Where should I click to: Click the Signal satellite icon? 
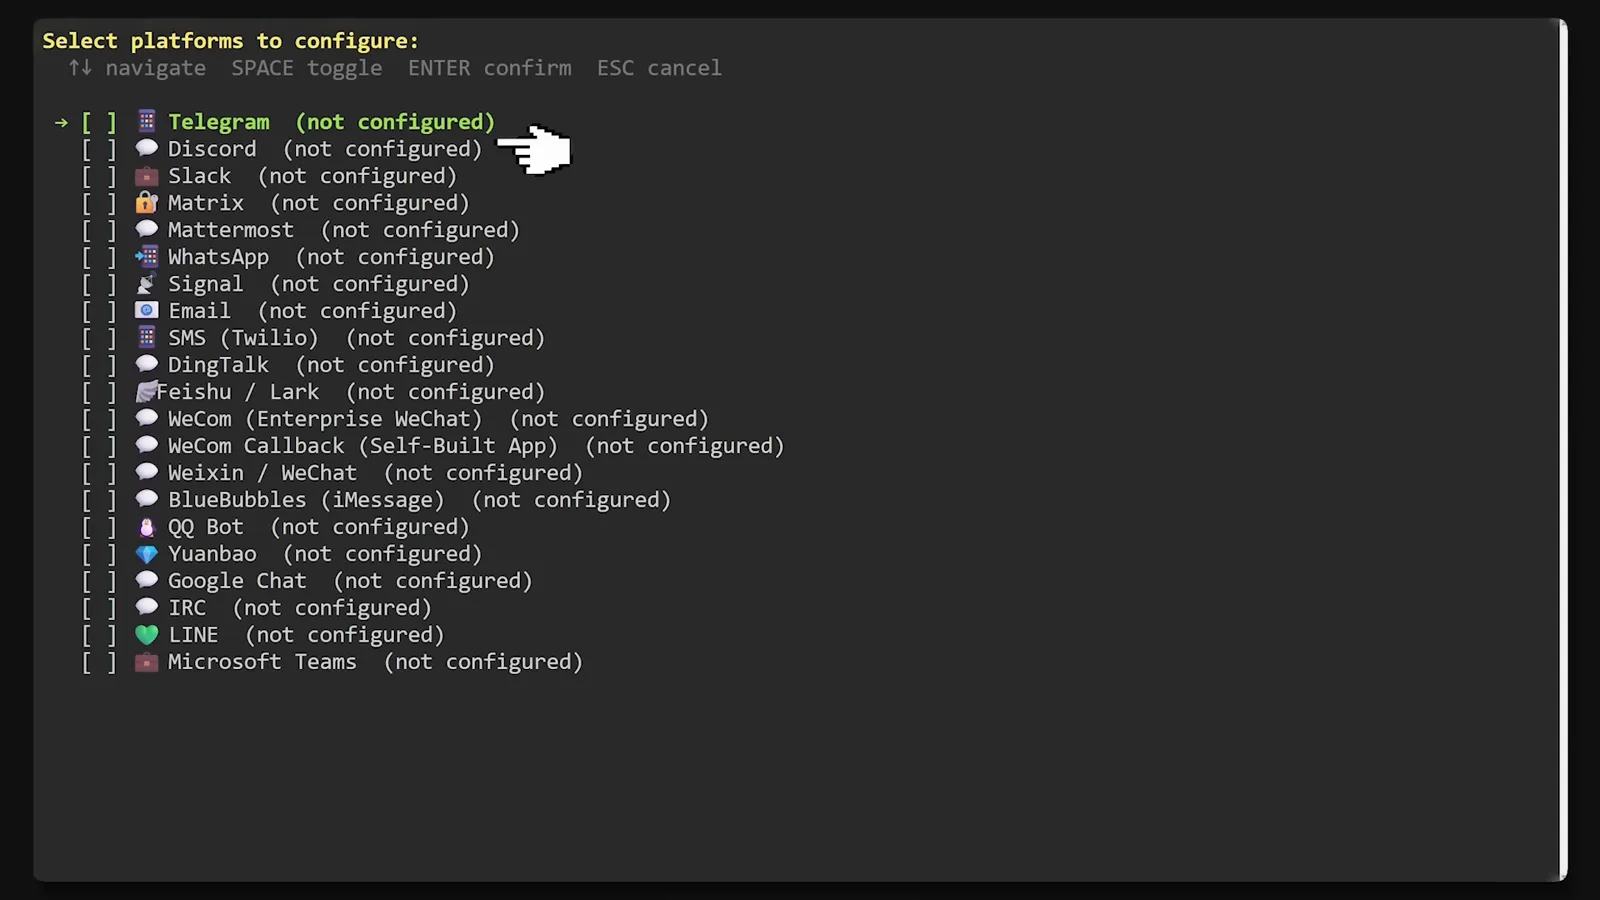pyautogui.click(x=147, y=283)
